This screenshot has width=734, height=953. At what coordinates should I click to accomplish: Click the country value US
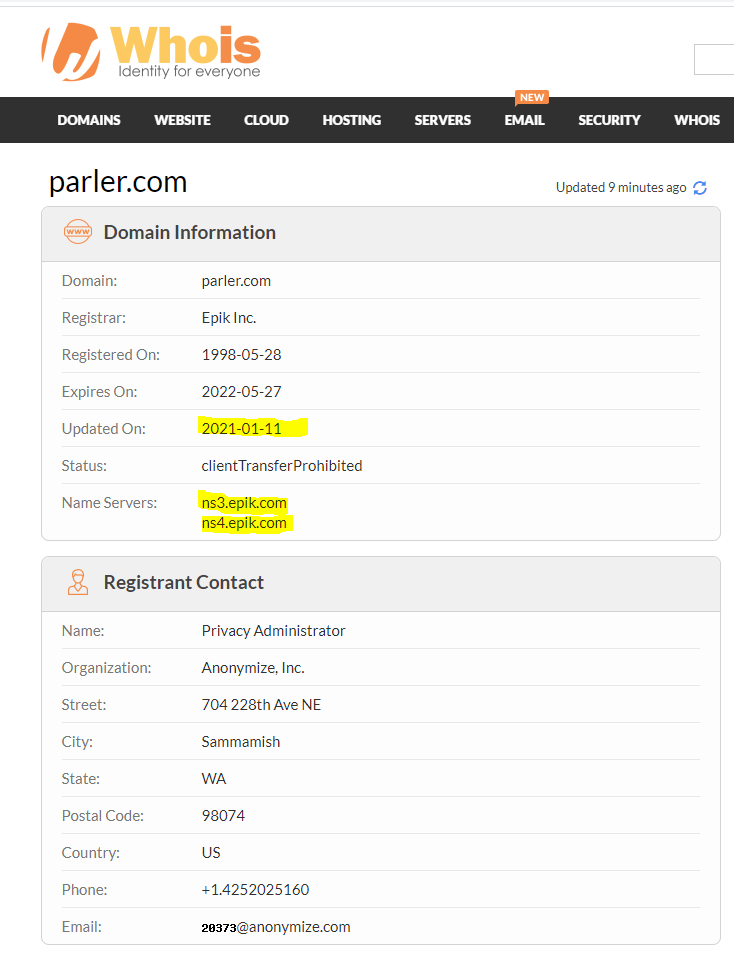pos(211,853)
